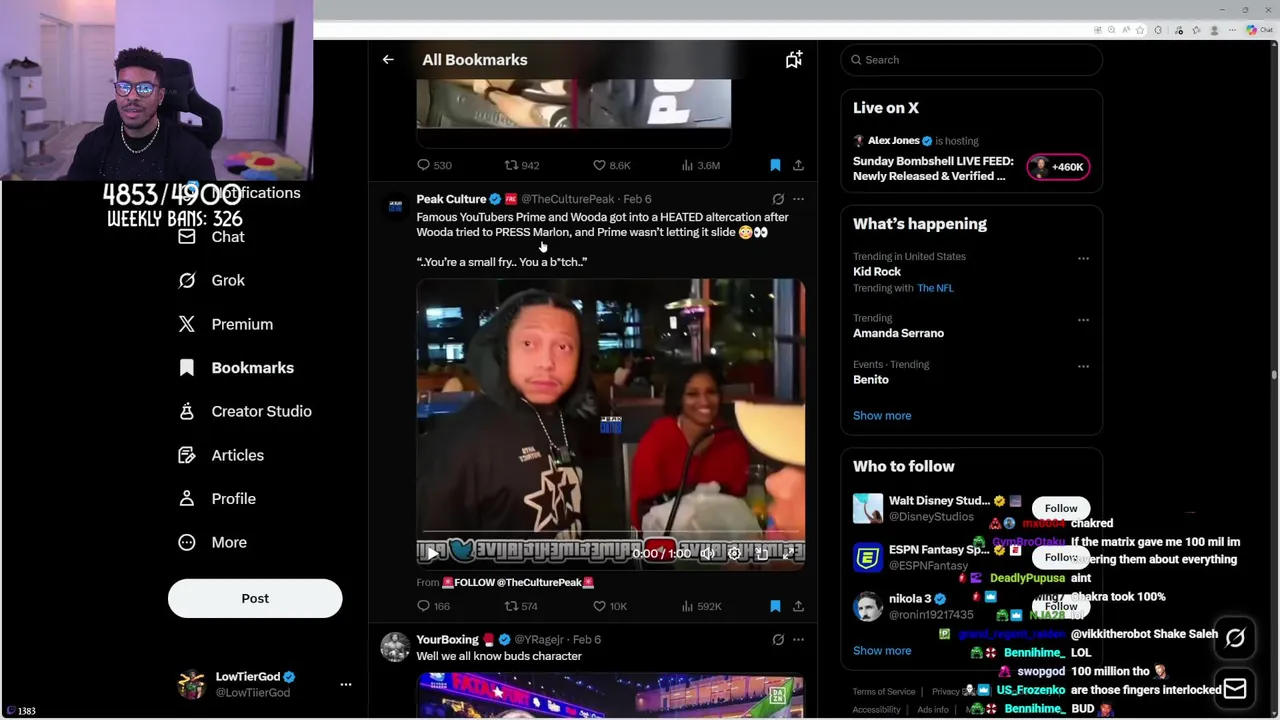Share the 3.6M views post
This screenshot has width=1280, height=720.
[x=798, y=165]
